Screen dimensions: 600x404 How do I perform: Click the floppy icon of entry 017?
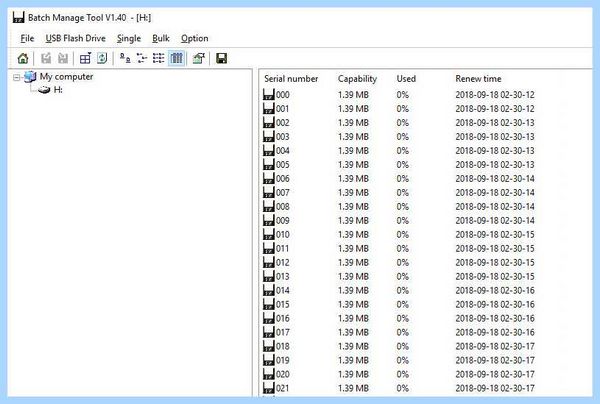[x=269, y=332]
